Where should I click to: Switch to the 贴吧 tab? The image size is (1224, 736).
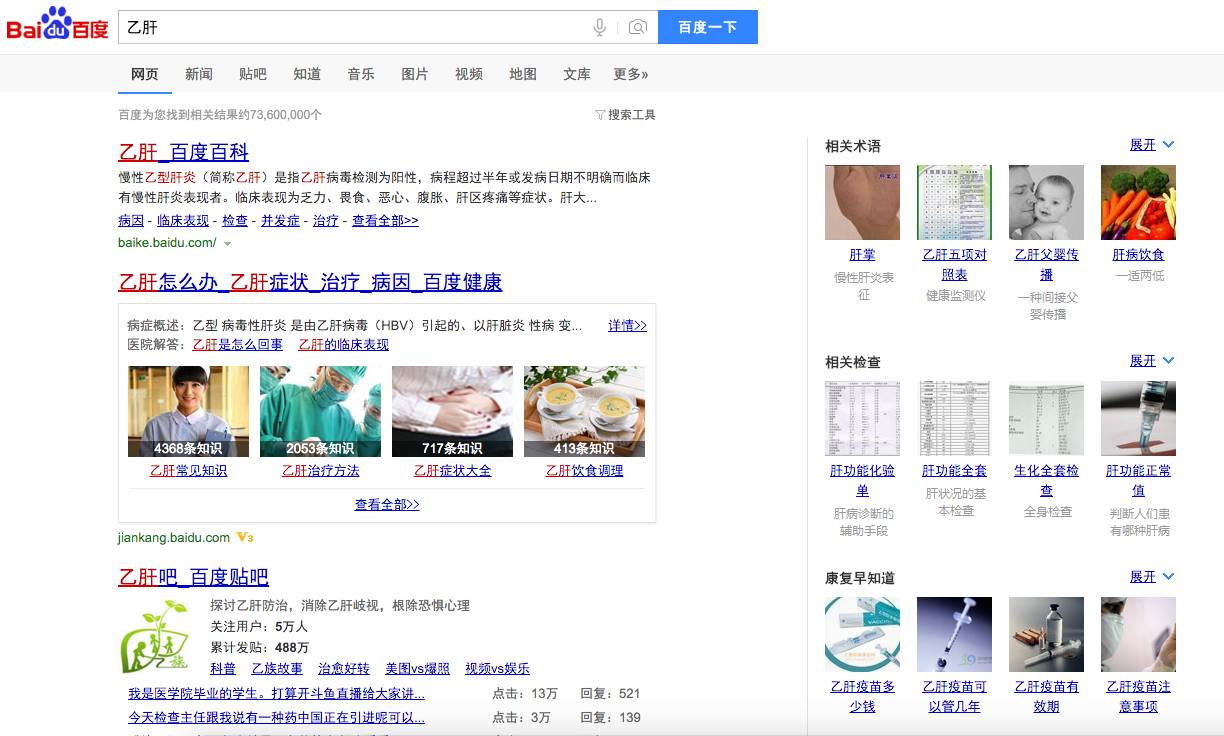253,74
